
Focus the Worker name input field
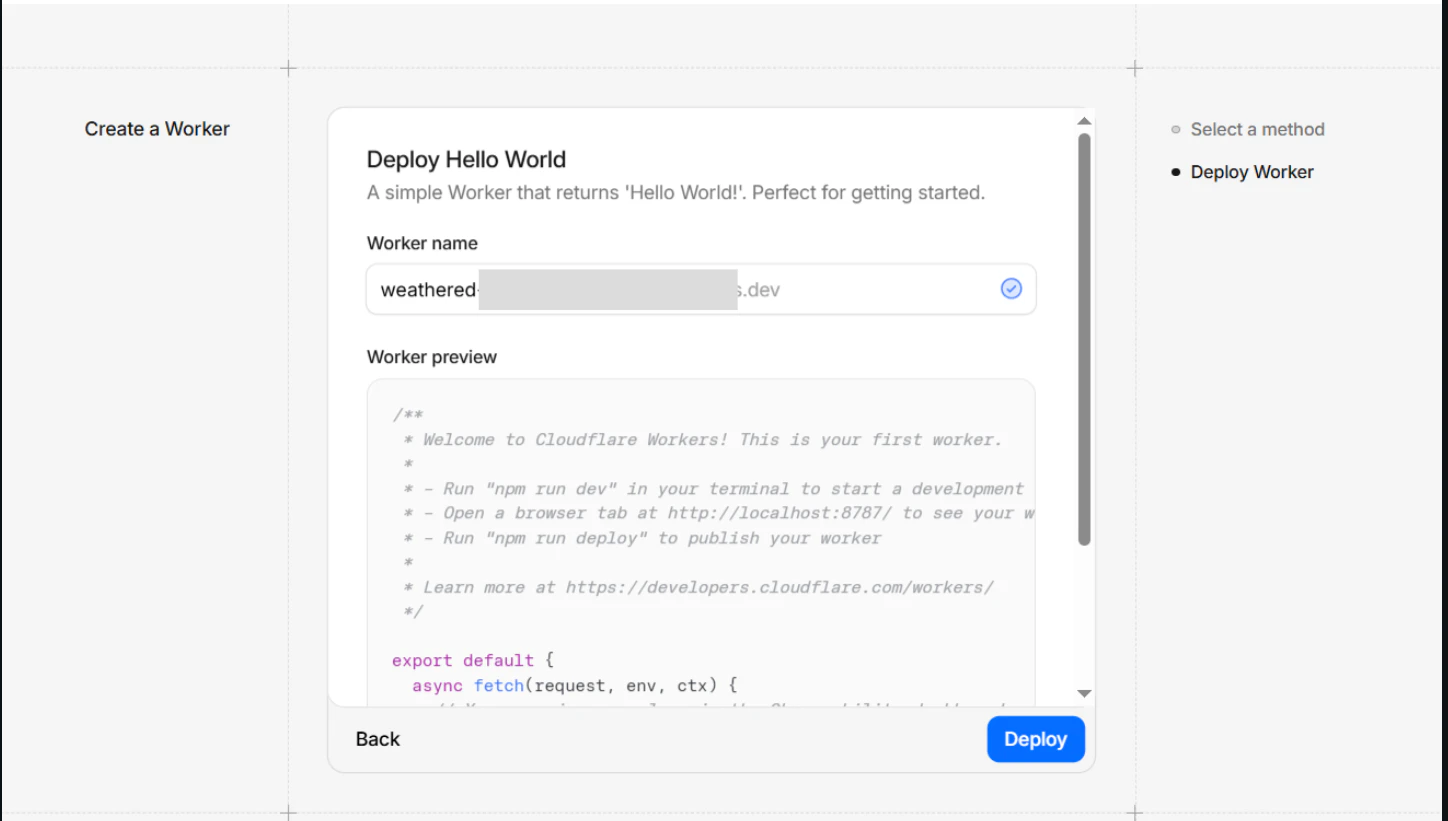pos(701,289)
